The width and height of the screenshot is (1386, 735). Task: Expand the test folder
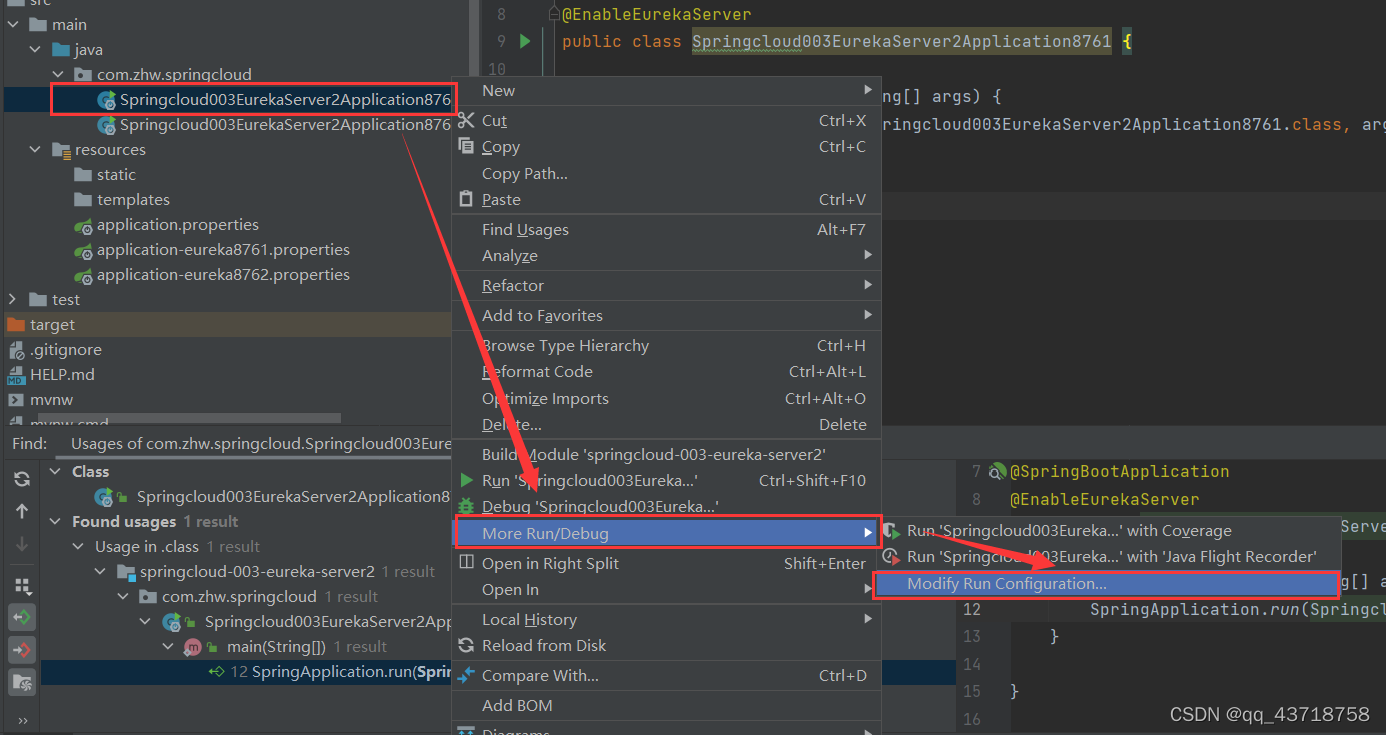12,299
